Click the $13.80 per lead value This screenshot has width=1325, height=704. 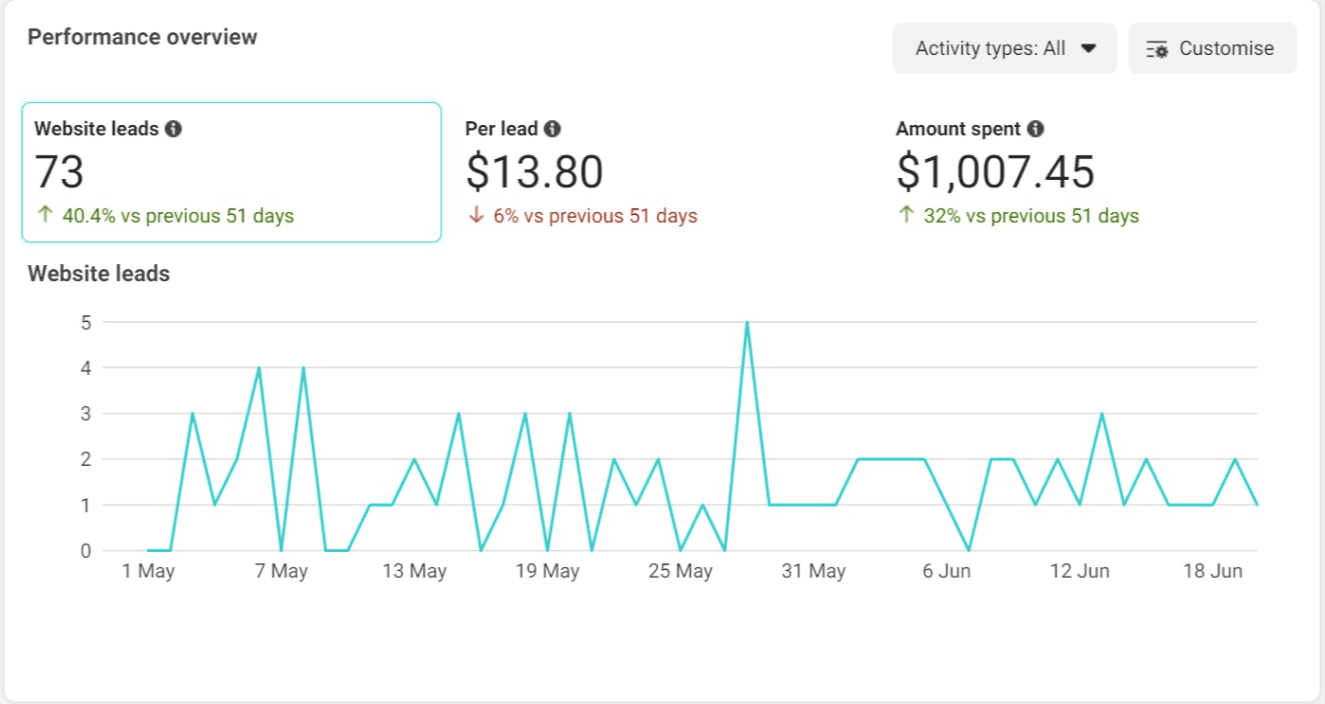534,172
